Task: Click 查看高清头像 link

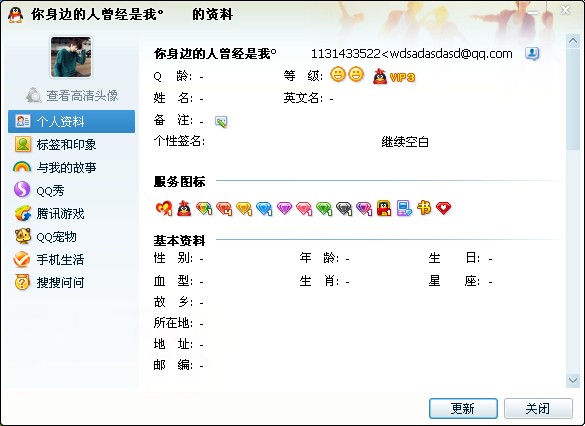Action: tap(72, 95)
